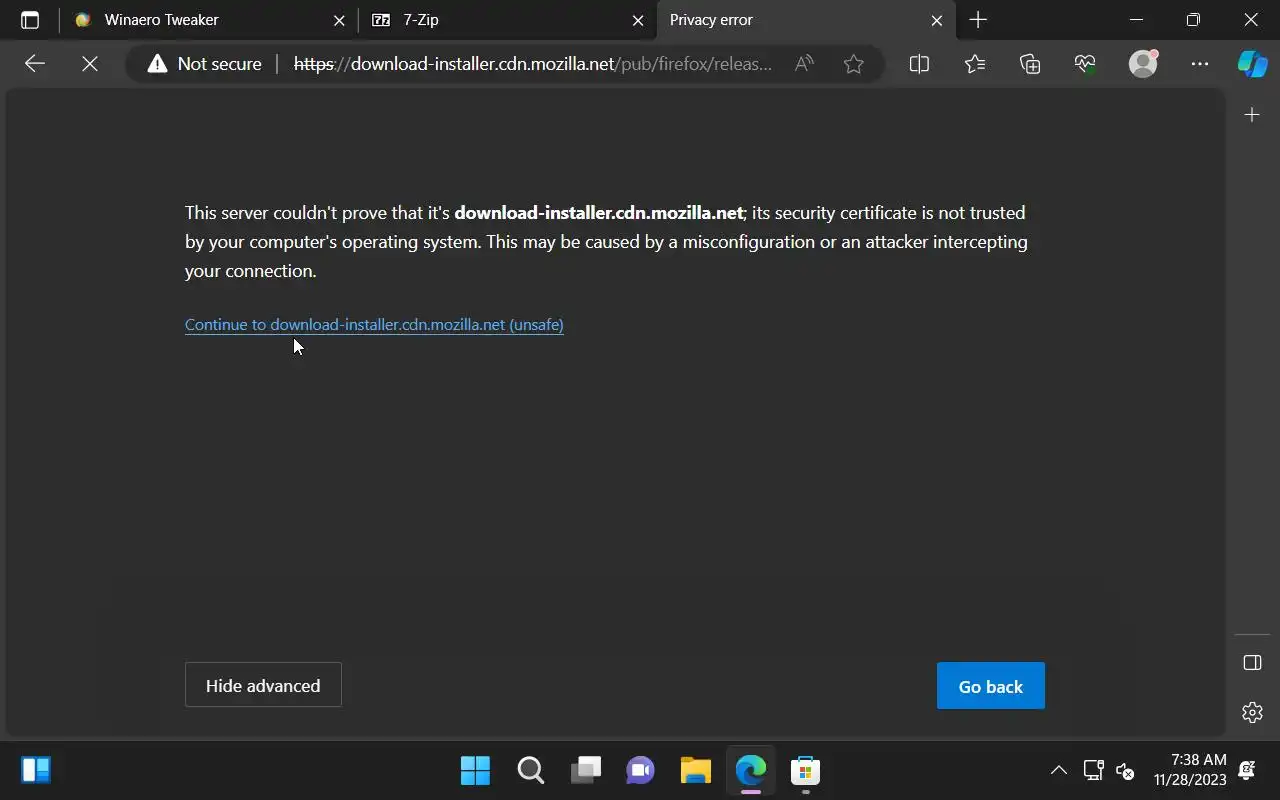Open taskbar Search

click(530, 770)
